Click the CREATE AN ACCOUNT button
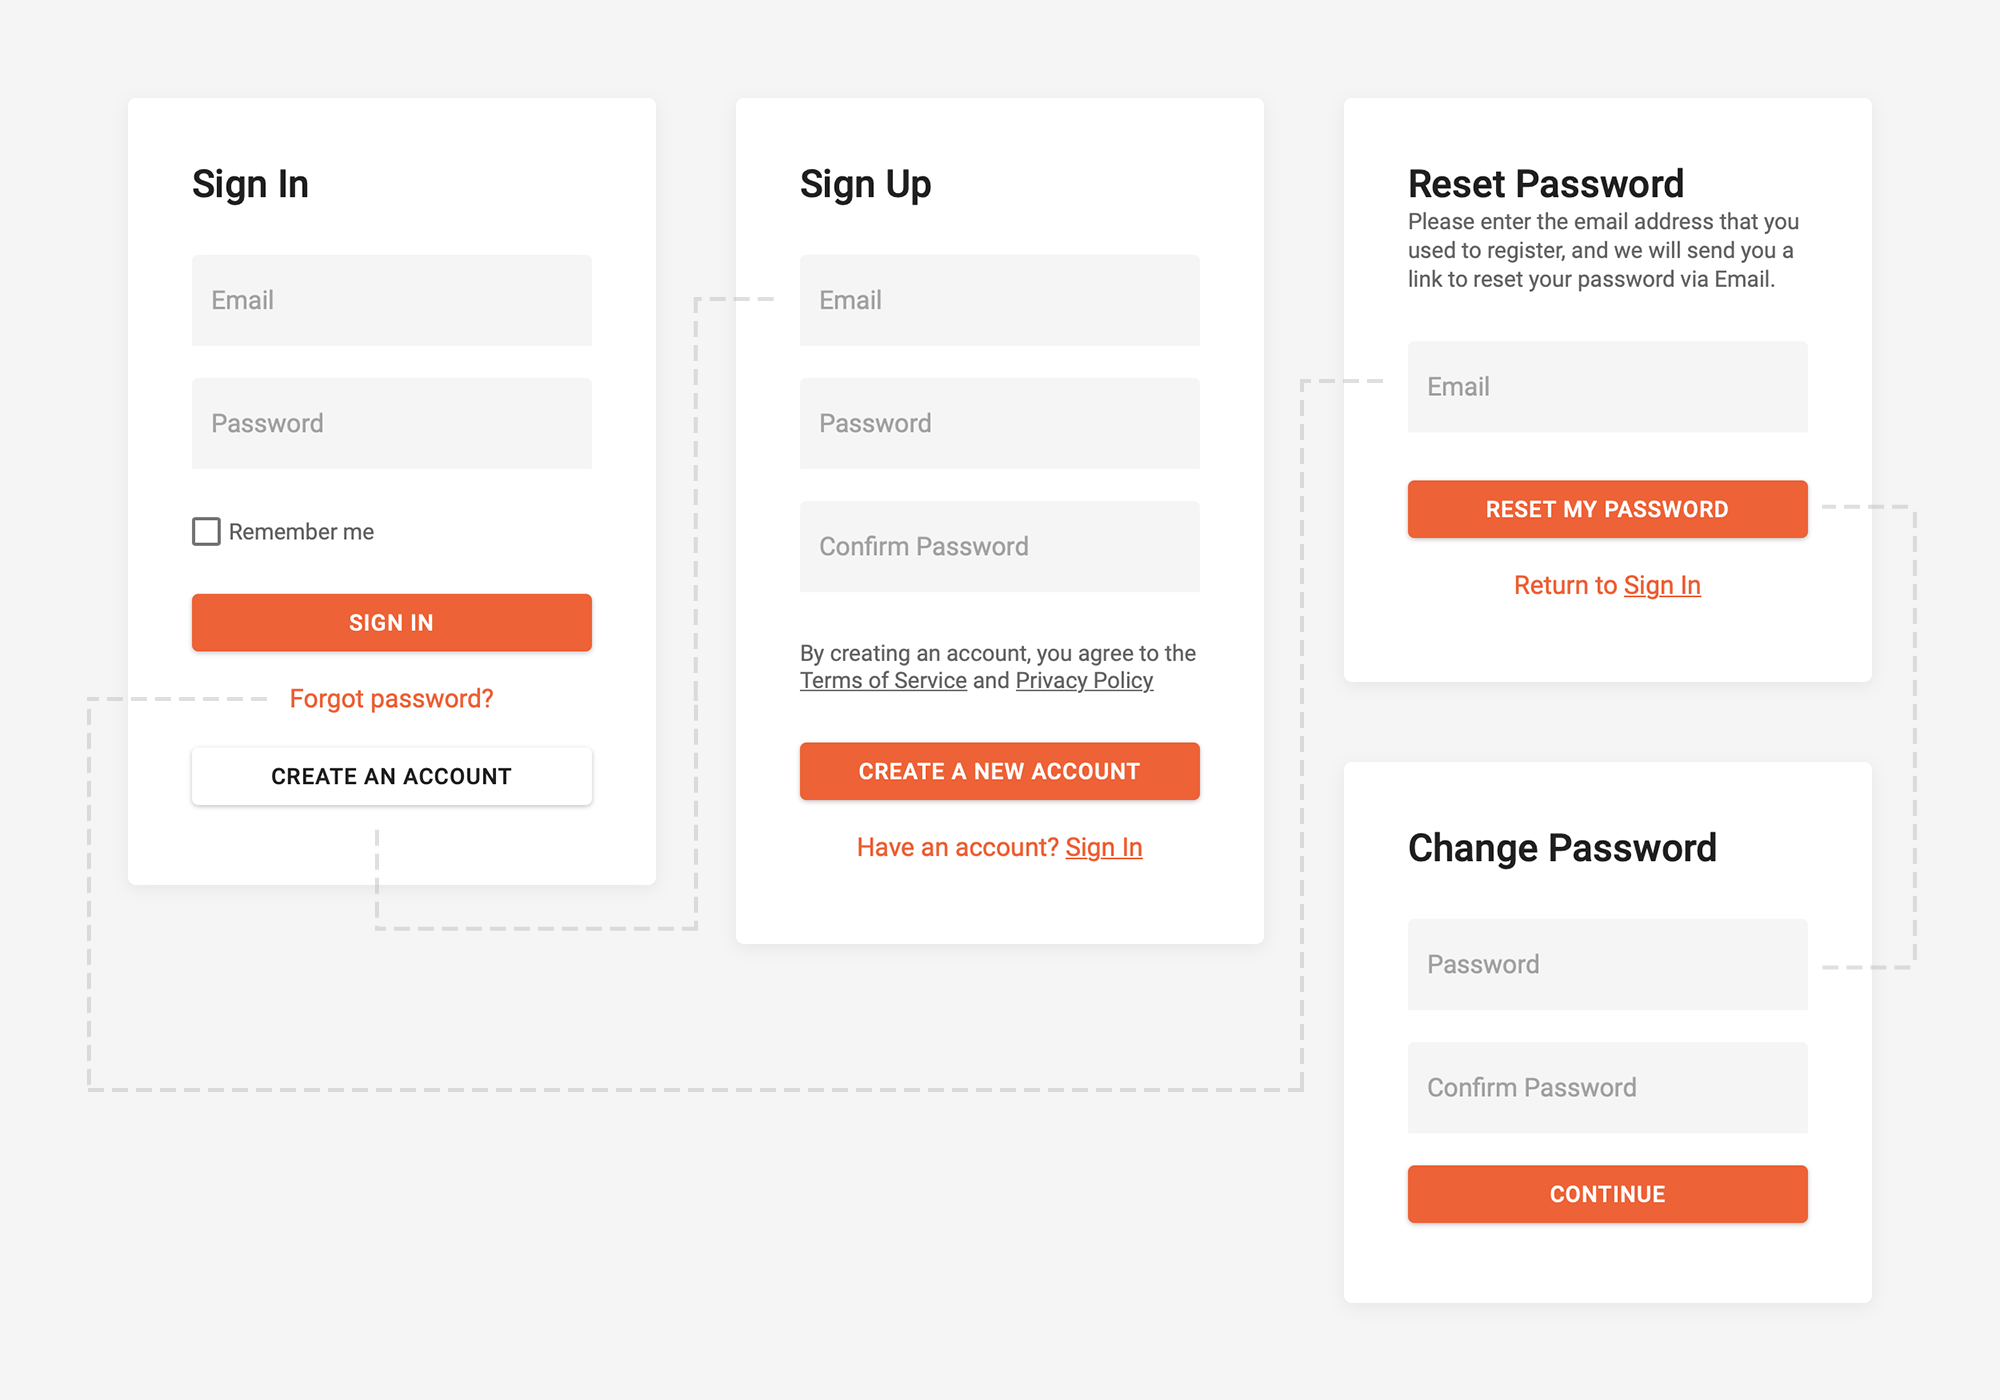 coord(391,775)
